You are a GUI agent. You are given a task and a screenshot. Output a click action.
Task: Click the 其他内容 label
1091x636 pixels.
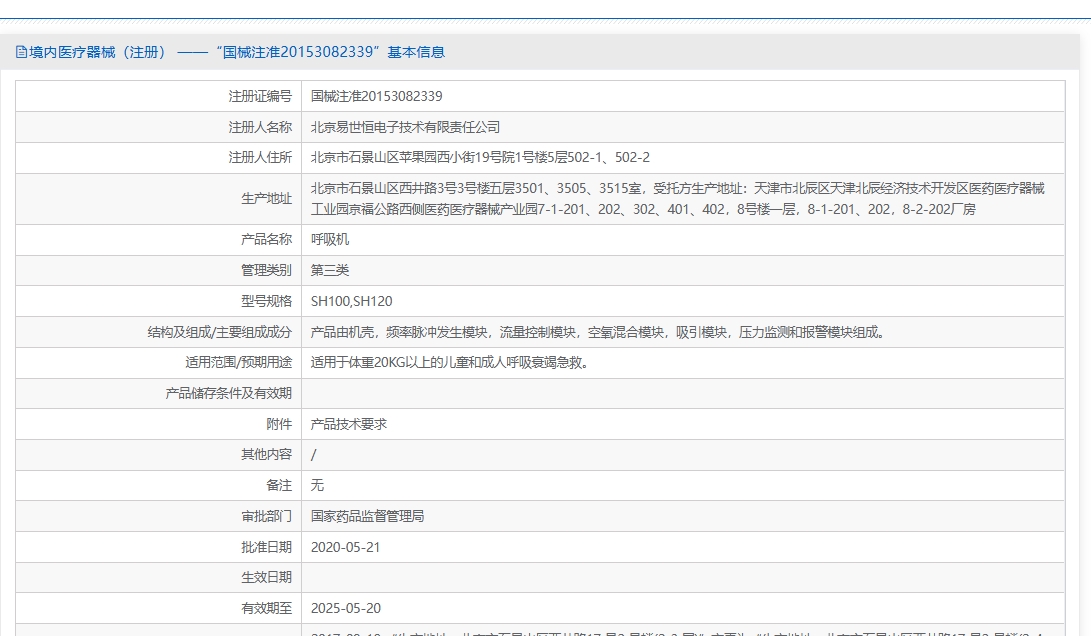point(266,454)
